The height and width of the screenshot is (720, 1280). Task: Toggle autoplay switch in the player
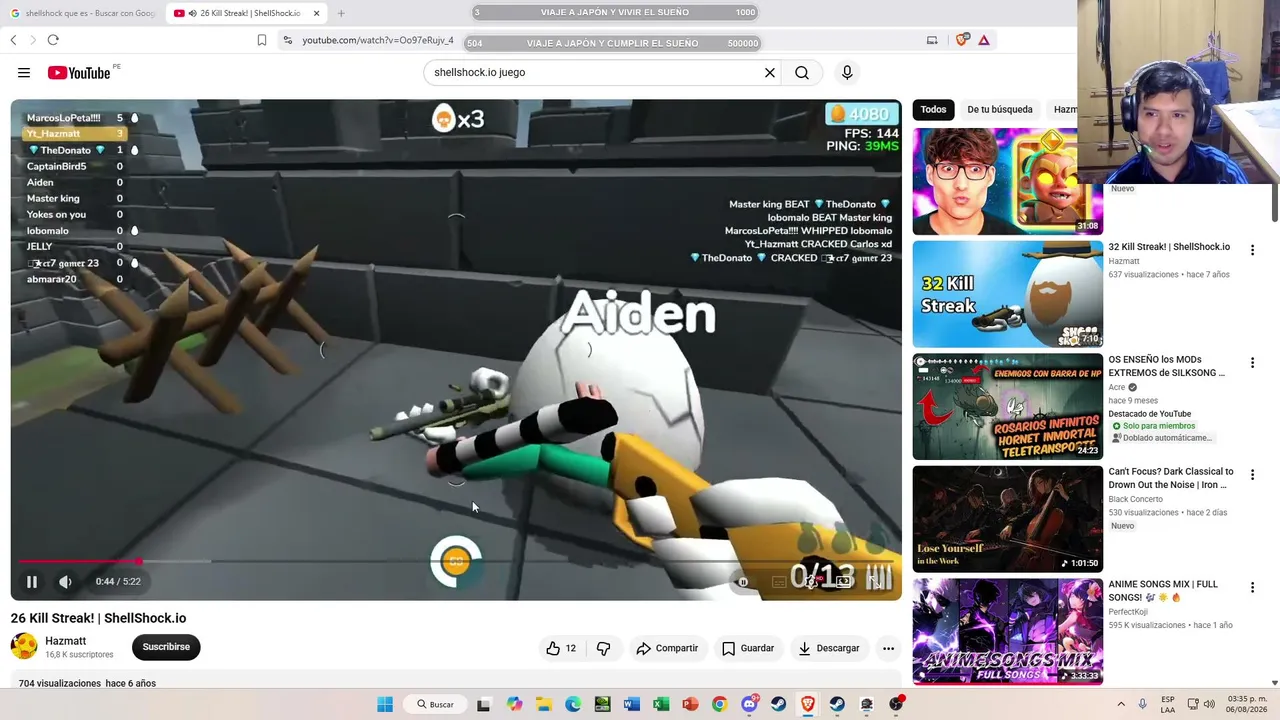coord(742,582)
